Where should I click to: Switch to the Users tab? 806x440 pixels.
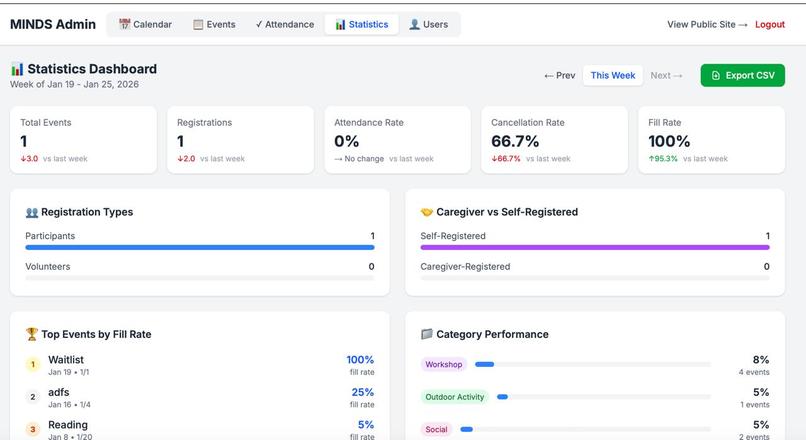(x=429, y=24)
